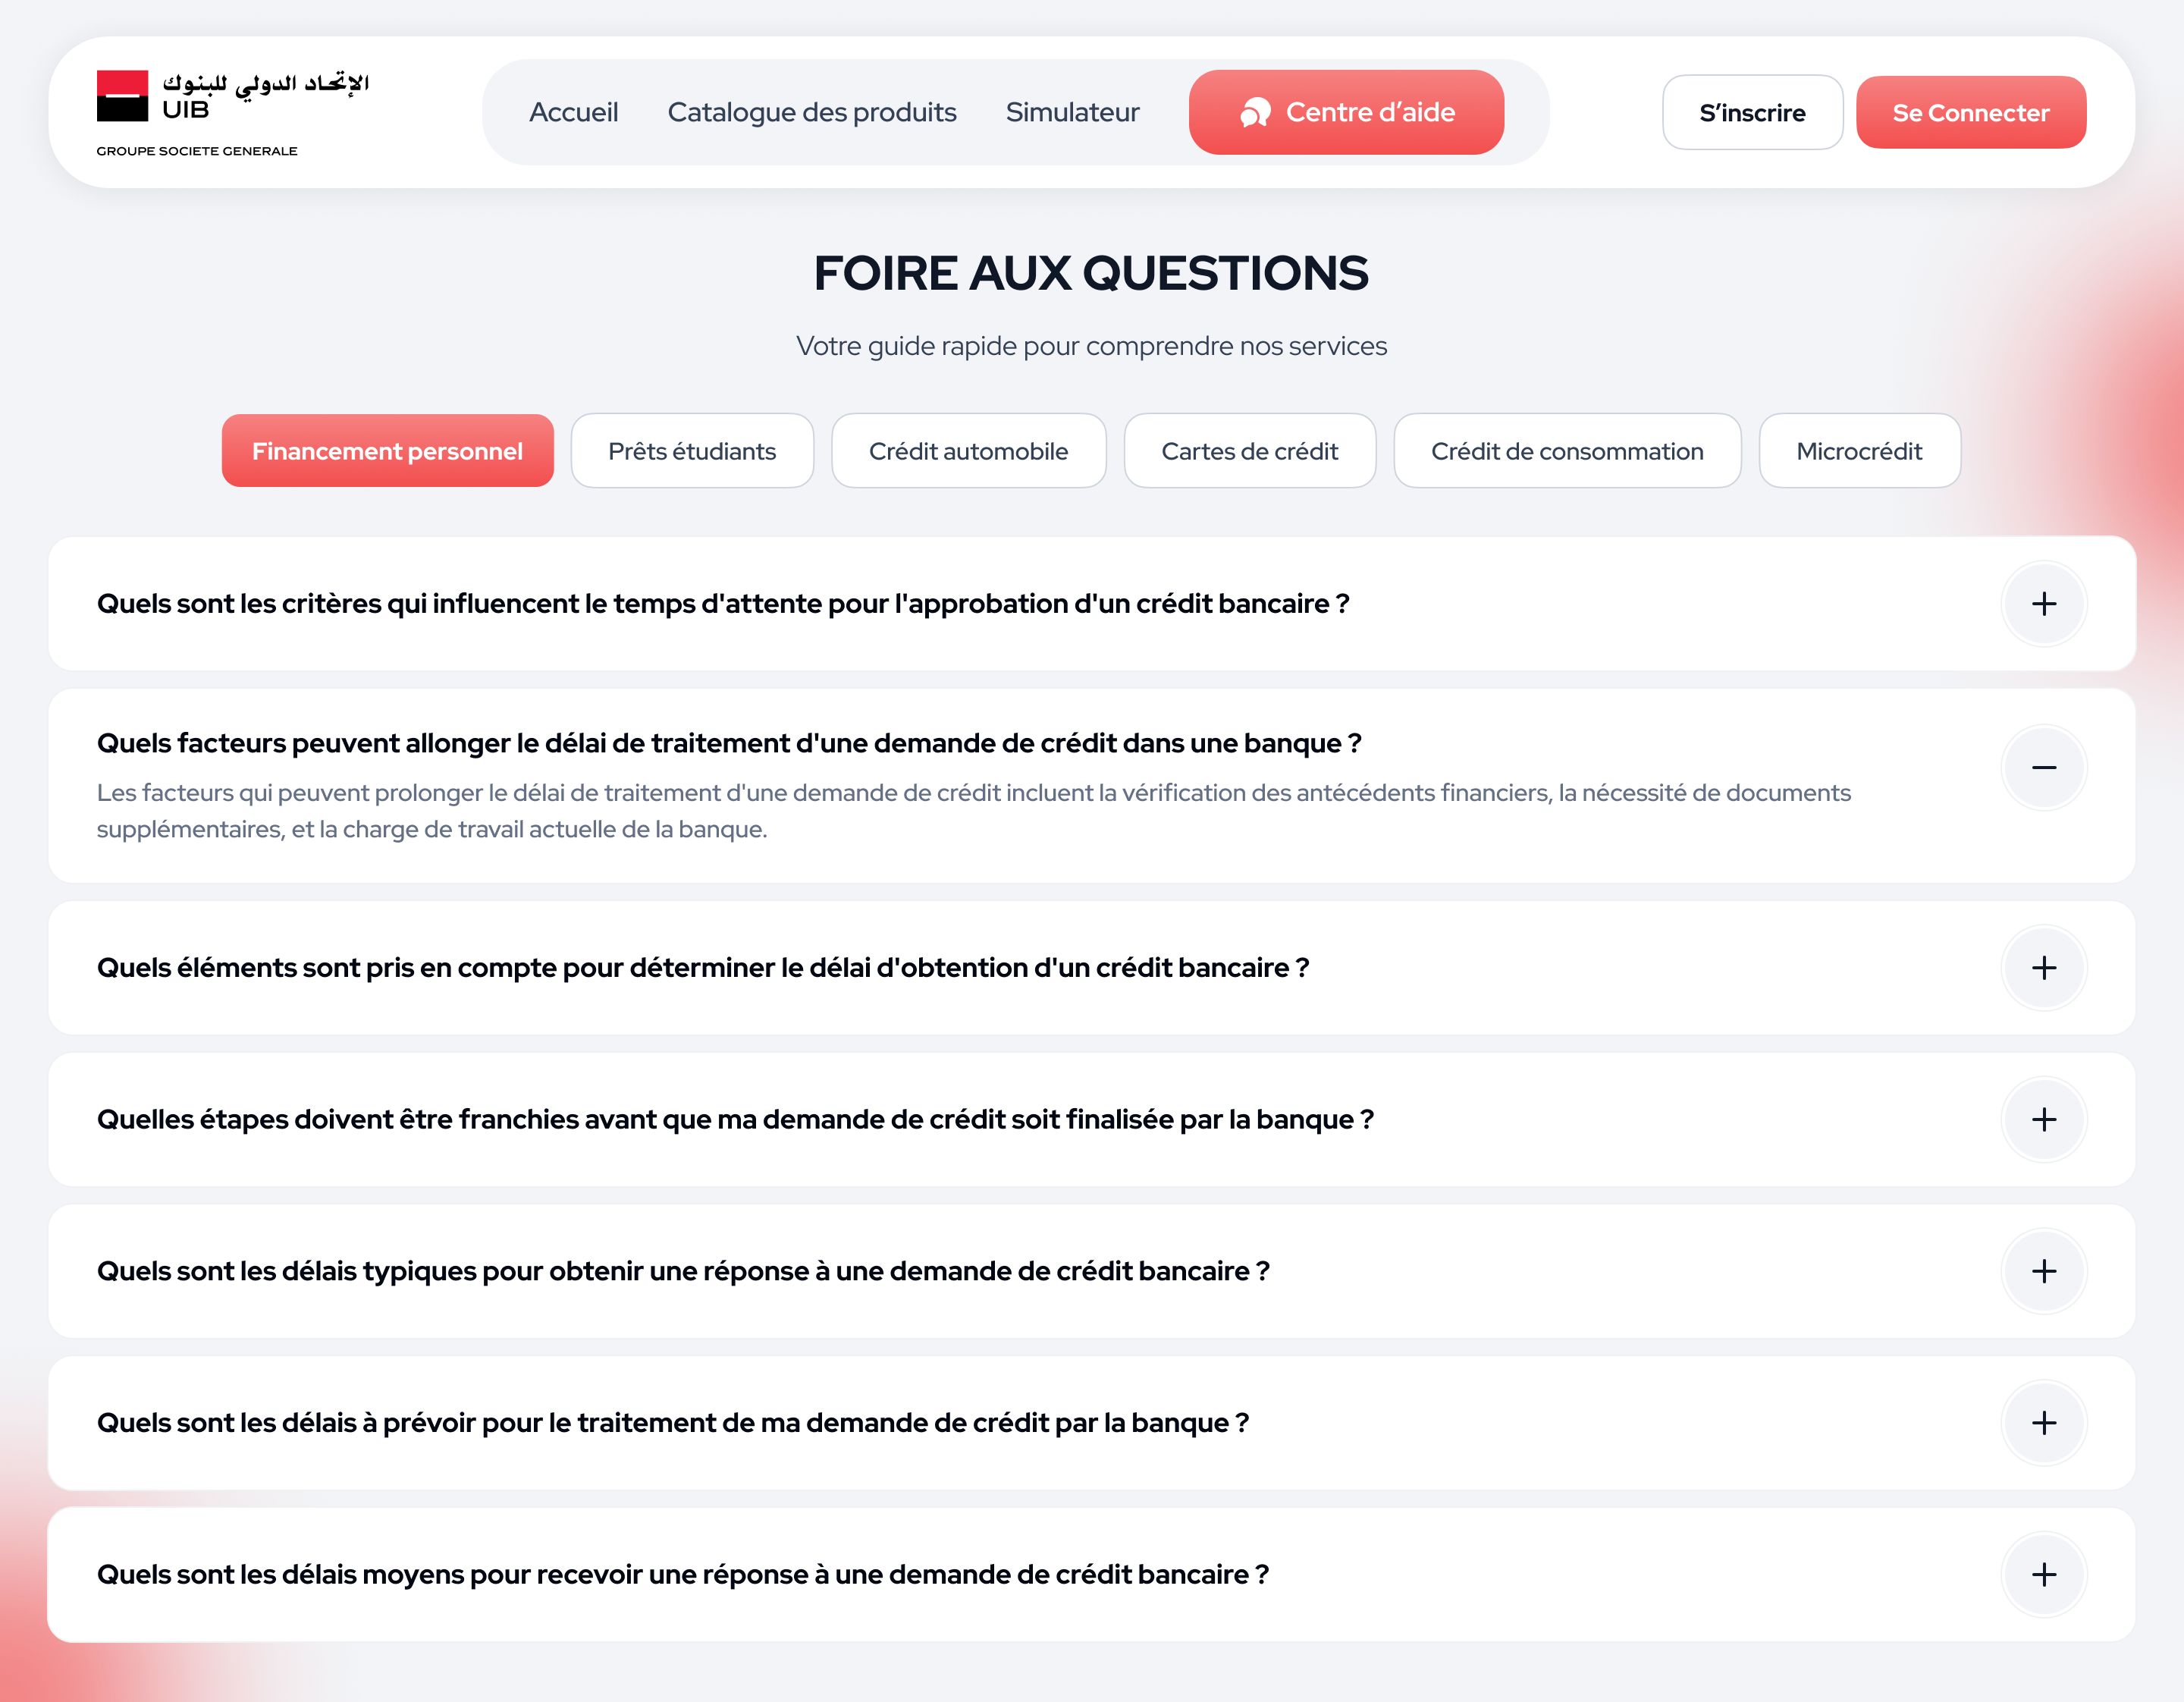Switch to the Crédit de consommation tab
This screenshot has height=1702, width=2184.
tap(1567, 451)
